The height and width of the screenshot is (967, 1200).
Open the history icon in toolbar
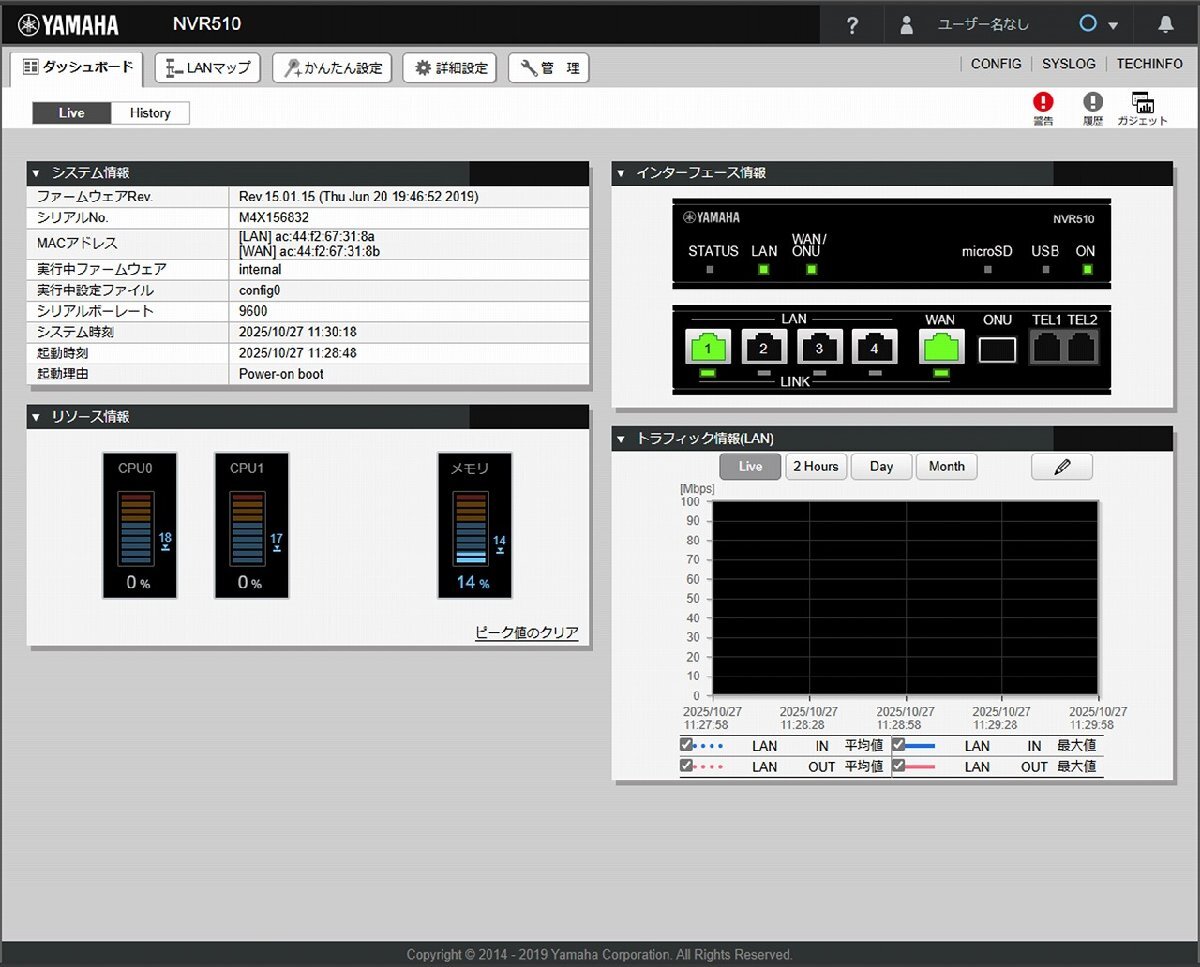point(1093,102)
